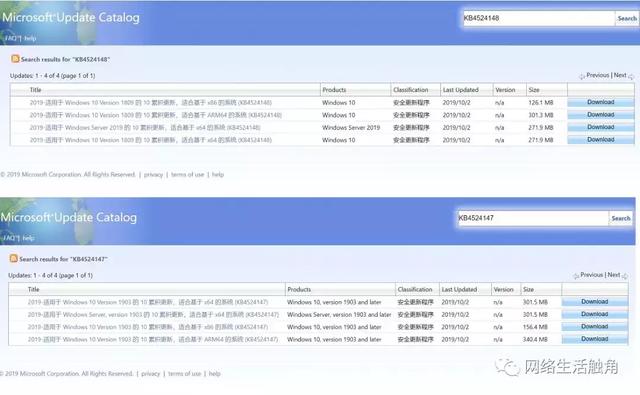Open the KB4524148 ARM64 update title
Viewport: 640px width, 395px height.
pyautogui.click(x=156, y=115)
